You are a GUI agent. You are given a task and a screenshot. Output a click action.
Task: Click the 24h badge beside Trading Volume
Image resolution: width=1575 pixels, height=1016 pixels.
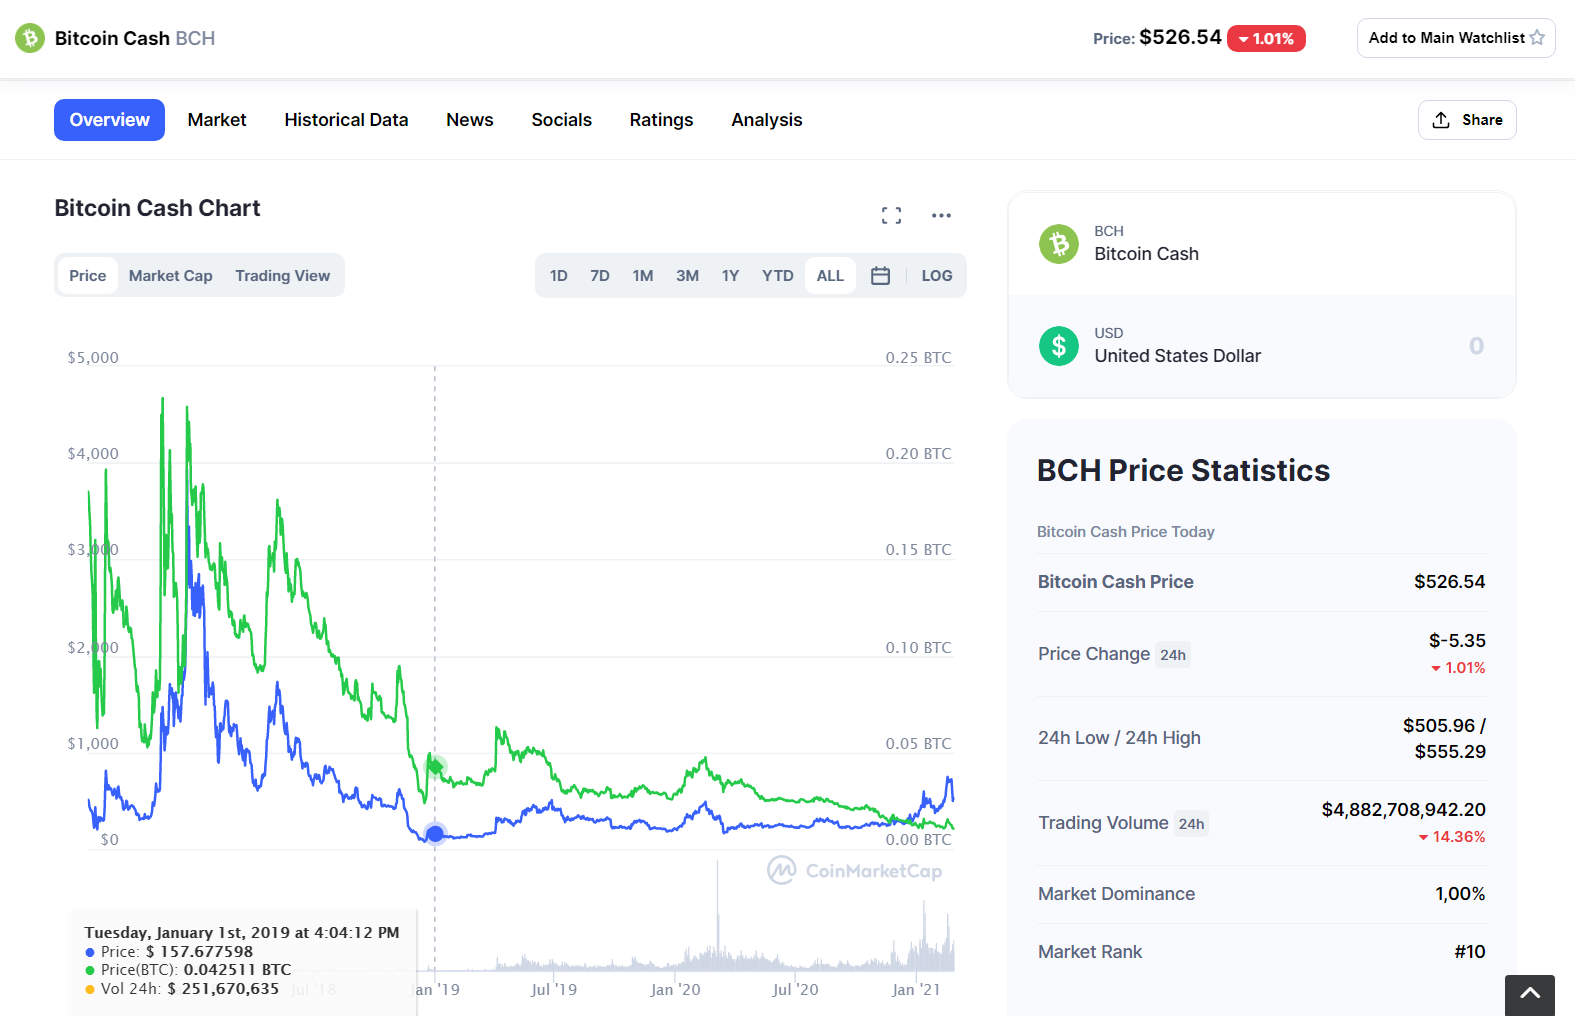1191,824
